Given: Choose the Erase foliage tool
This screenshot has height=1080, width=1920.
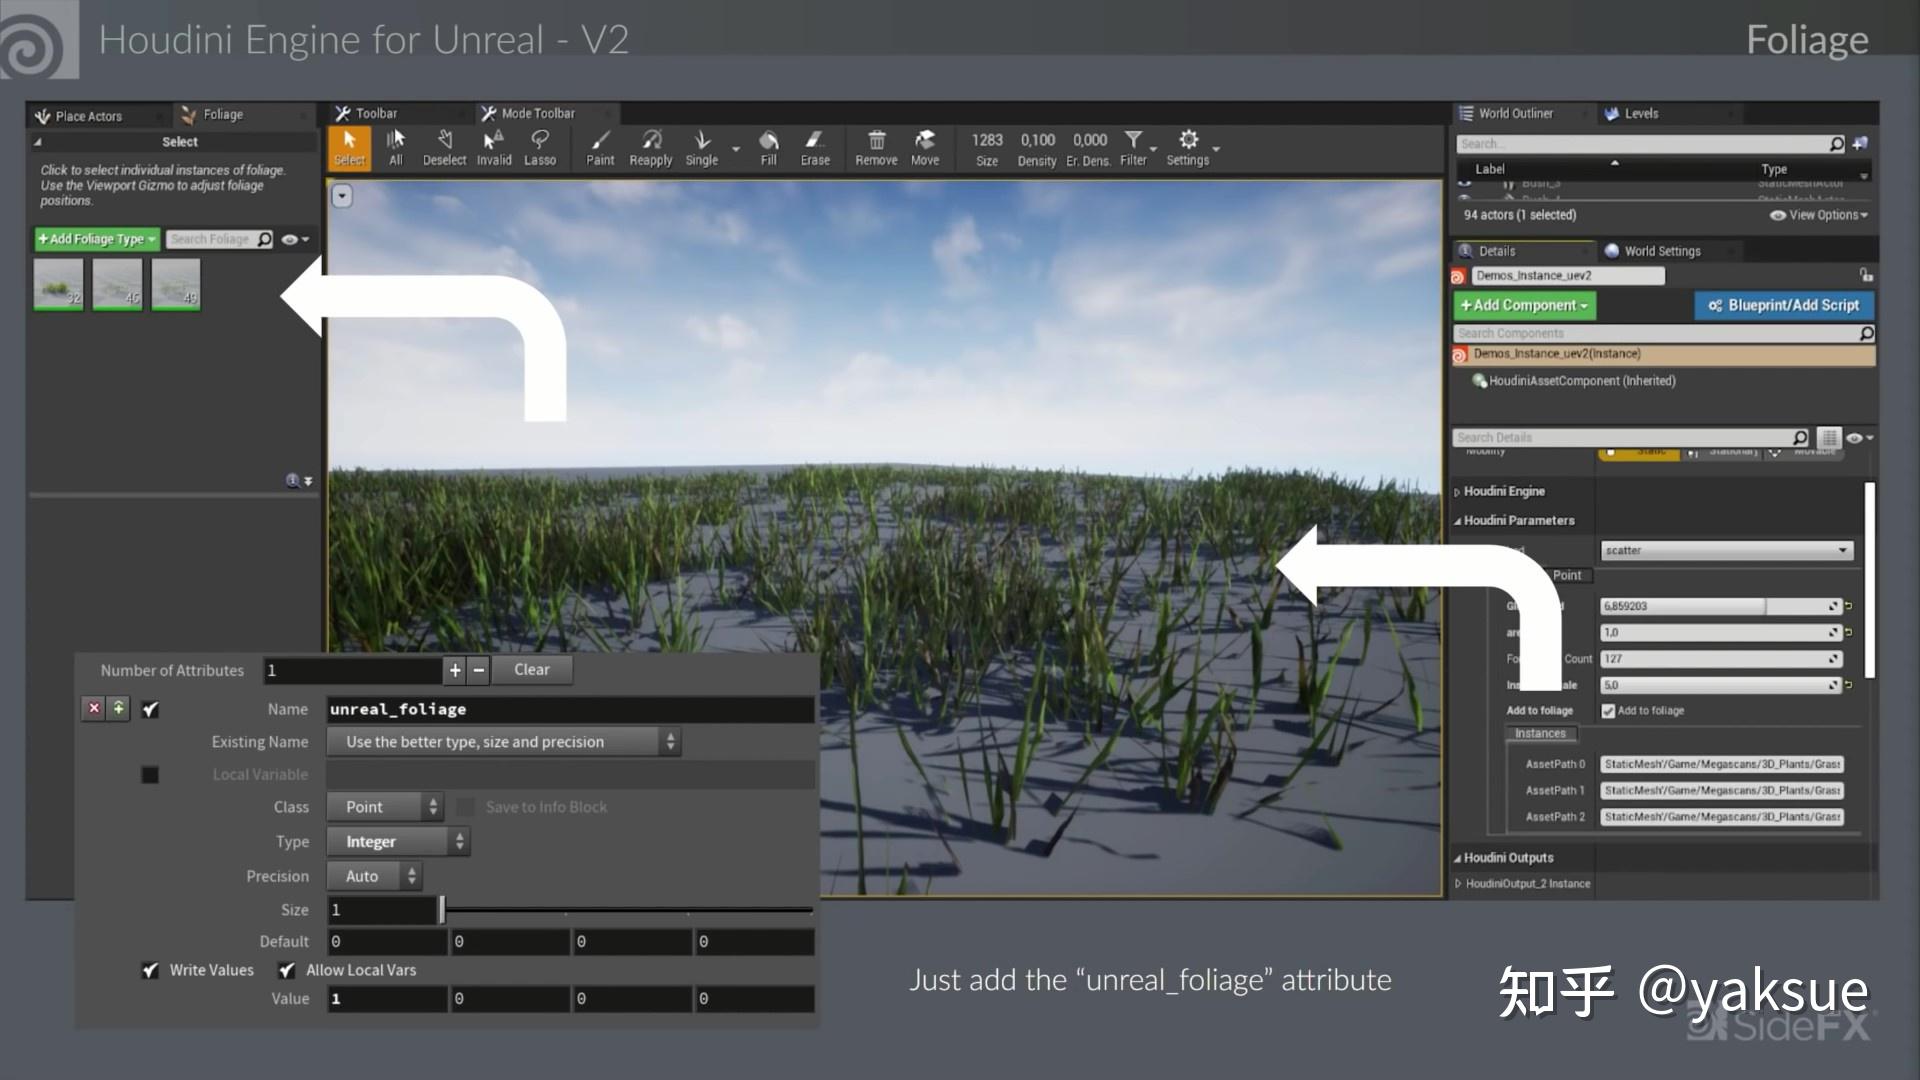Looking at the screenshot, I should click(x=816, y=147).
